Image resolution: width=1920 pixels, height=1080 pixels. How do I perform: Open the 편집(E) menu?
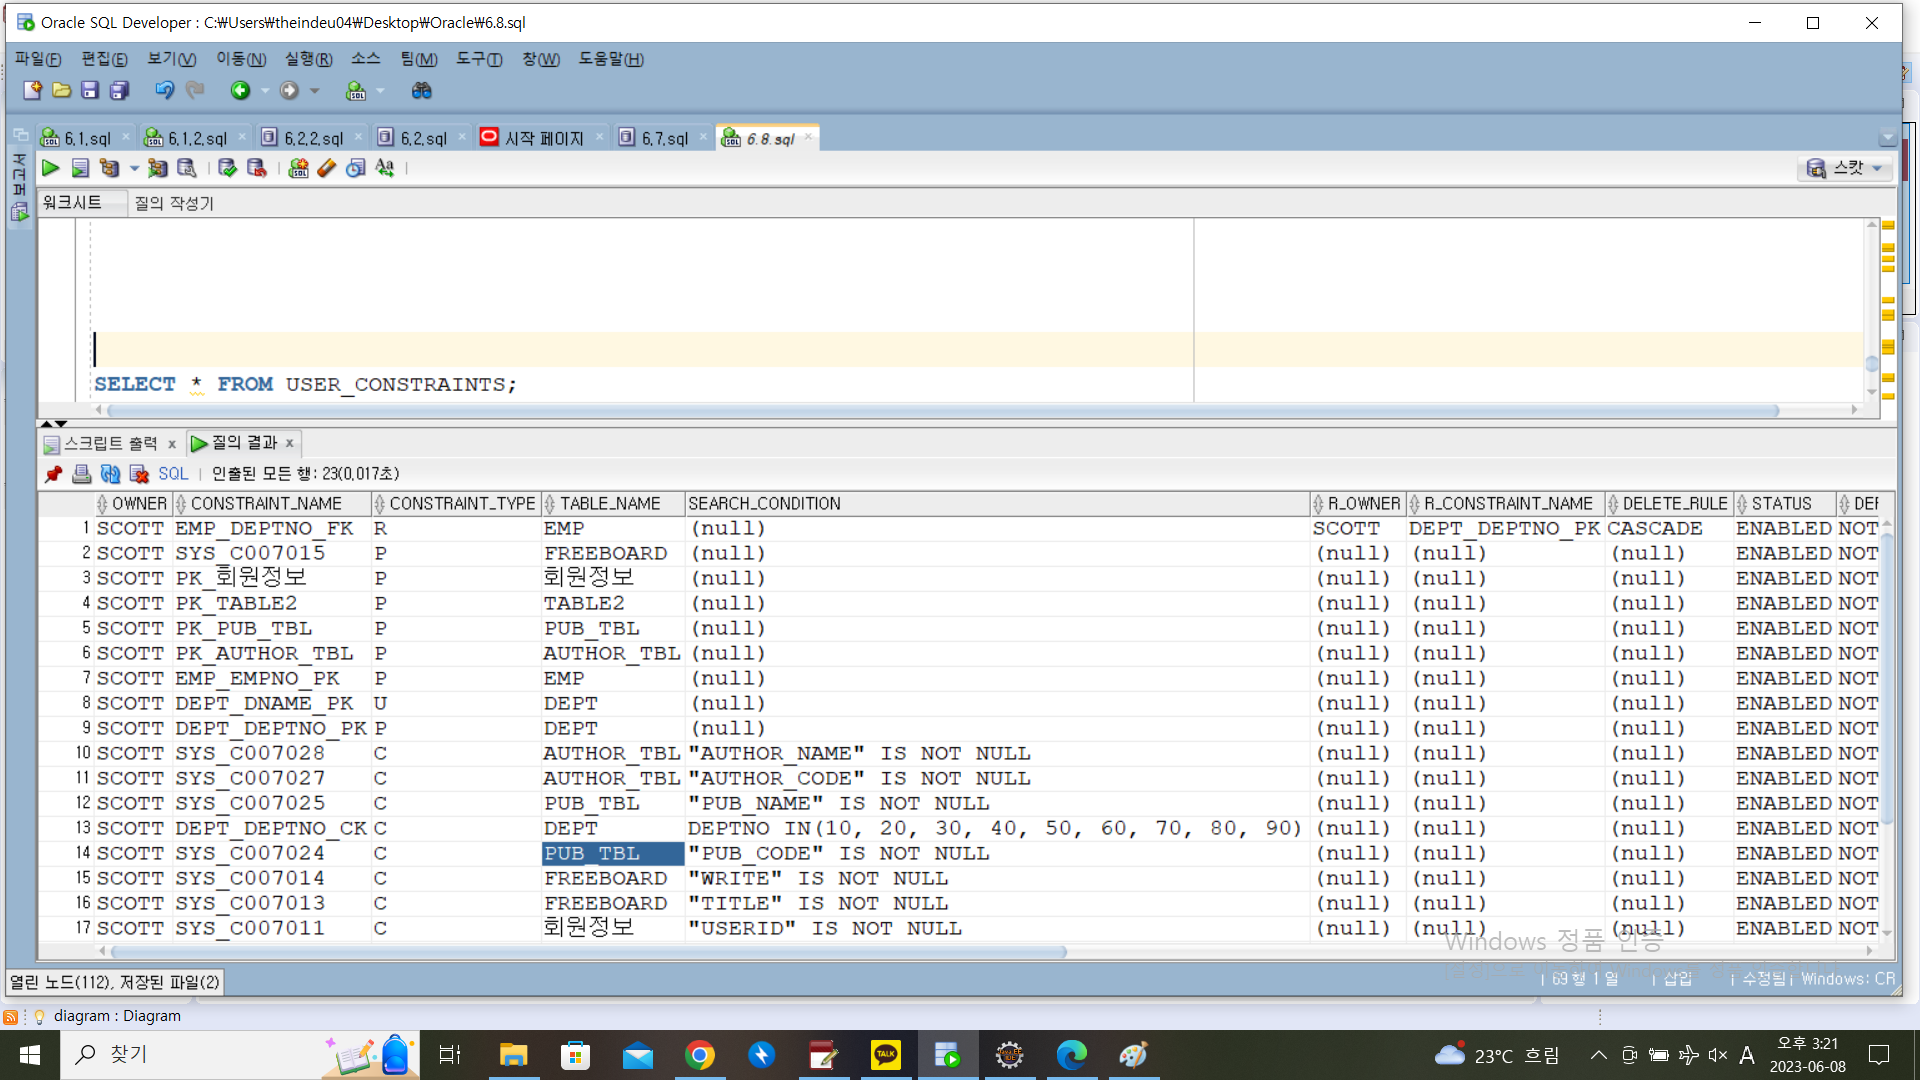[x=104, y=59]
